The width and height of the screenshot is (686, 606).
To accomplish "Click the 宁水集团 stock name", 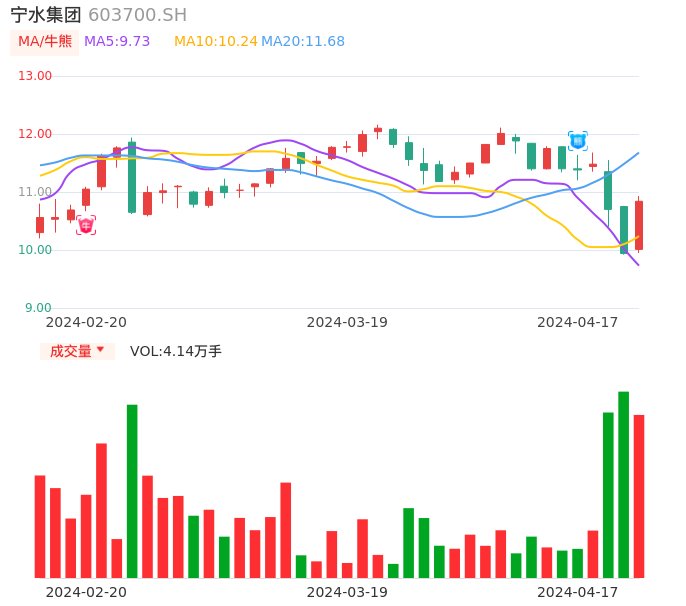I will [46, 15].
